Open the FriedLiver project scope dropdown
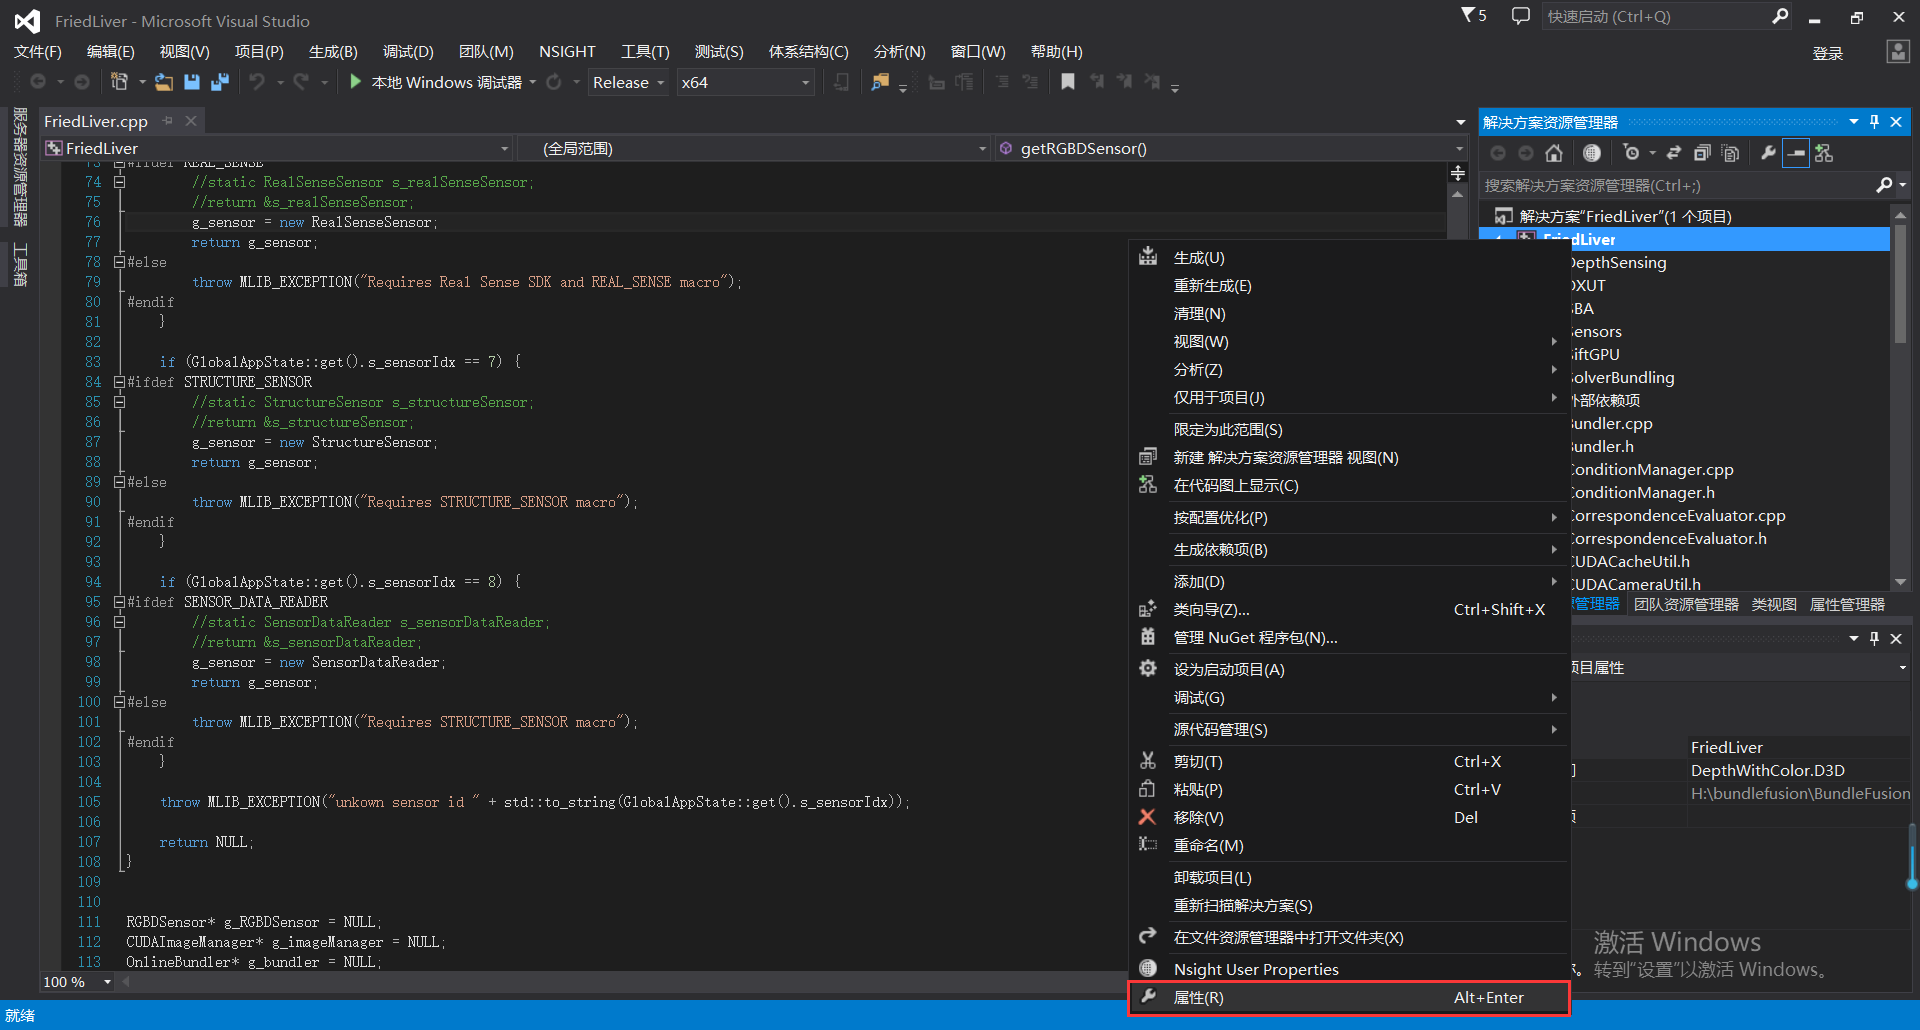The width and height of the screenshot is (1920, 1030). click(277, 148)
